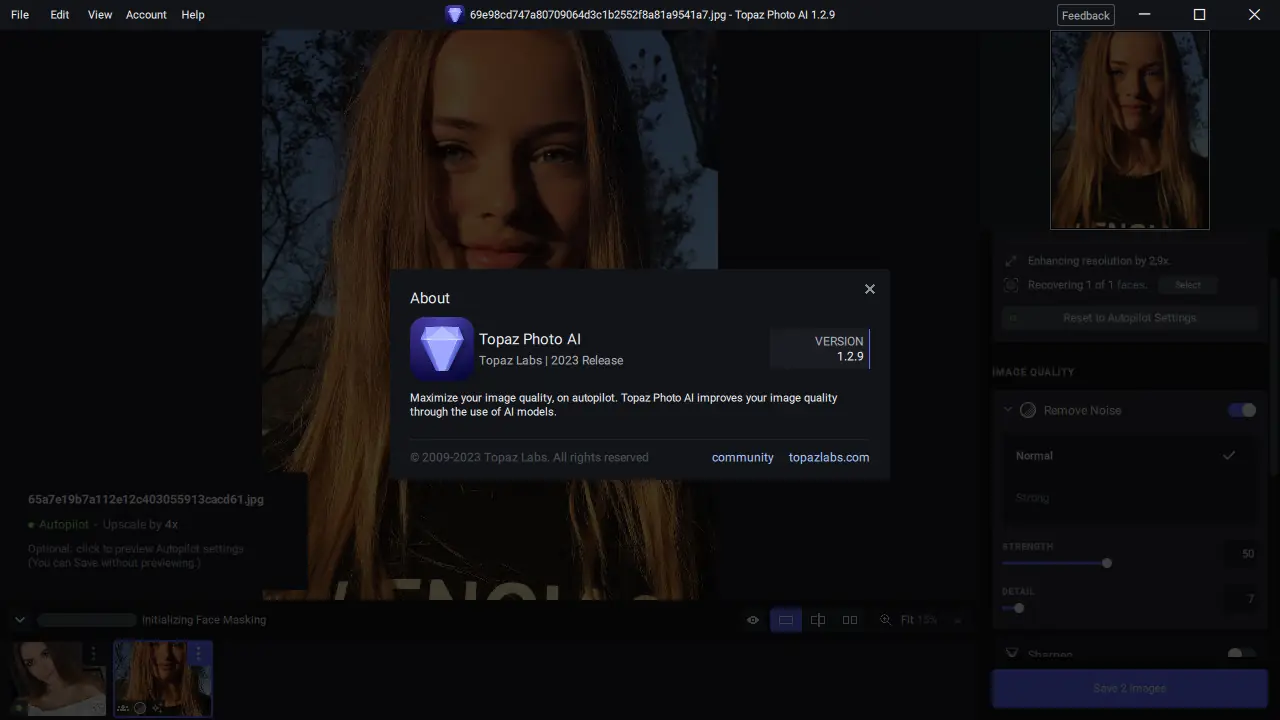1280x720 pixels.
Task: Open the first thumbnail's three-dot menu
Action: 93,653
